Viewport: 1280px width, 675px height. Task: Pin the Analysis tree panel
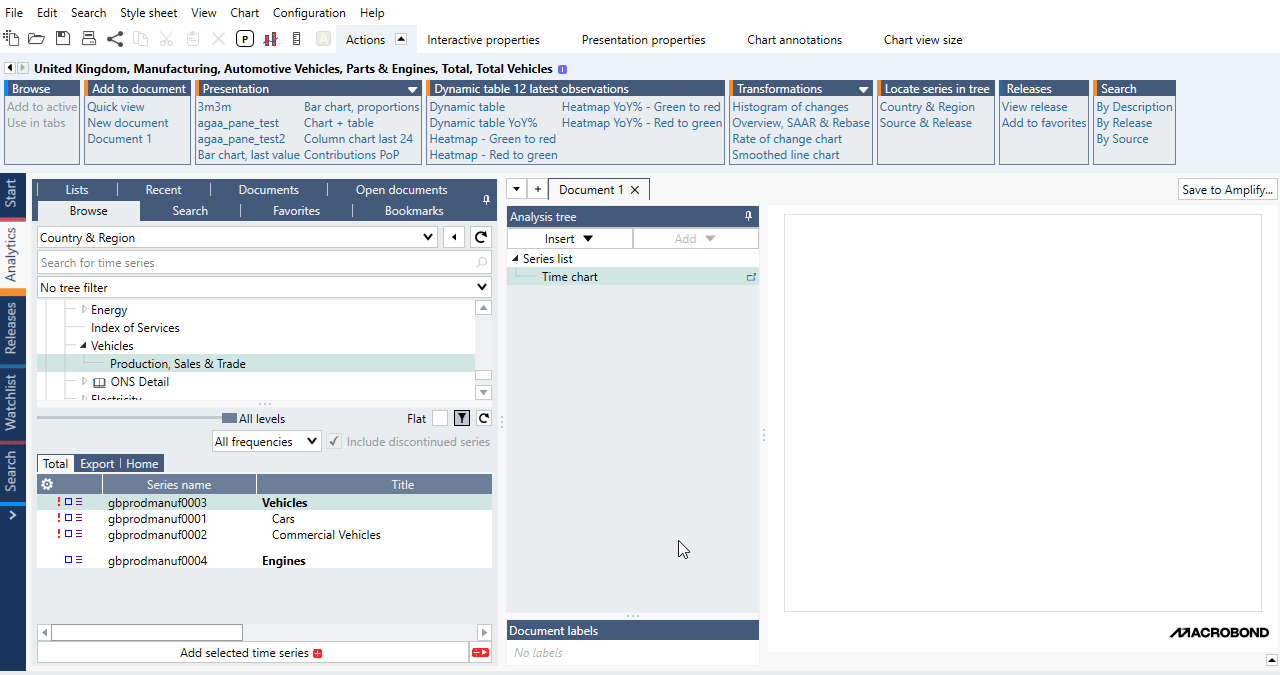(x=748, y=217)
